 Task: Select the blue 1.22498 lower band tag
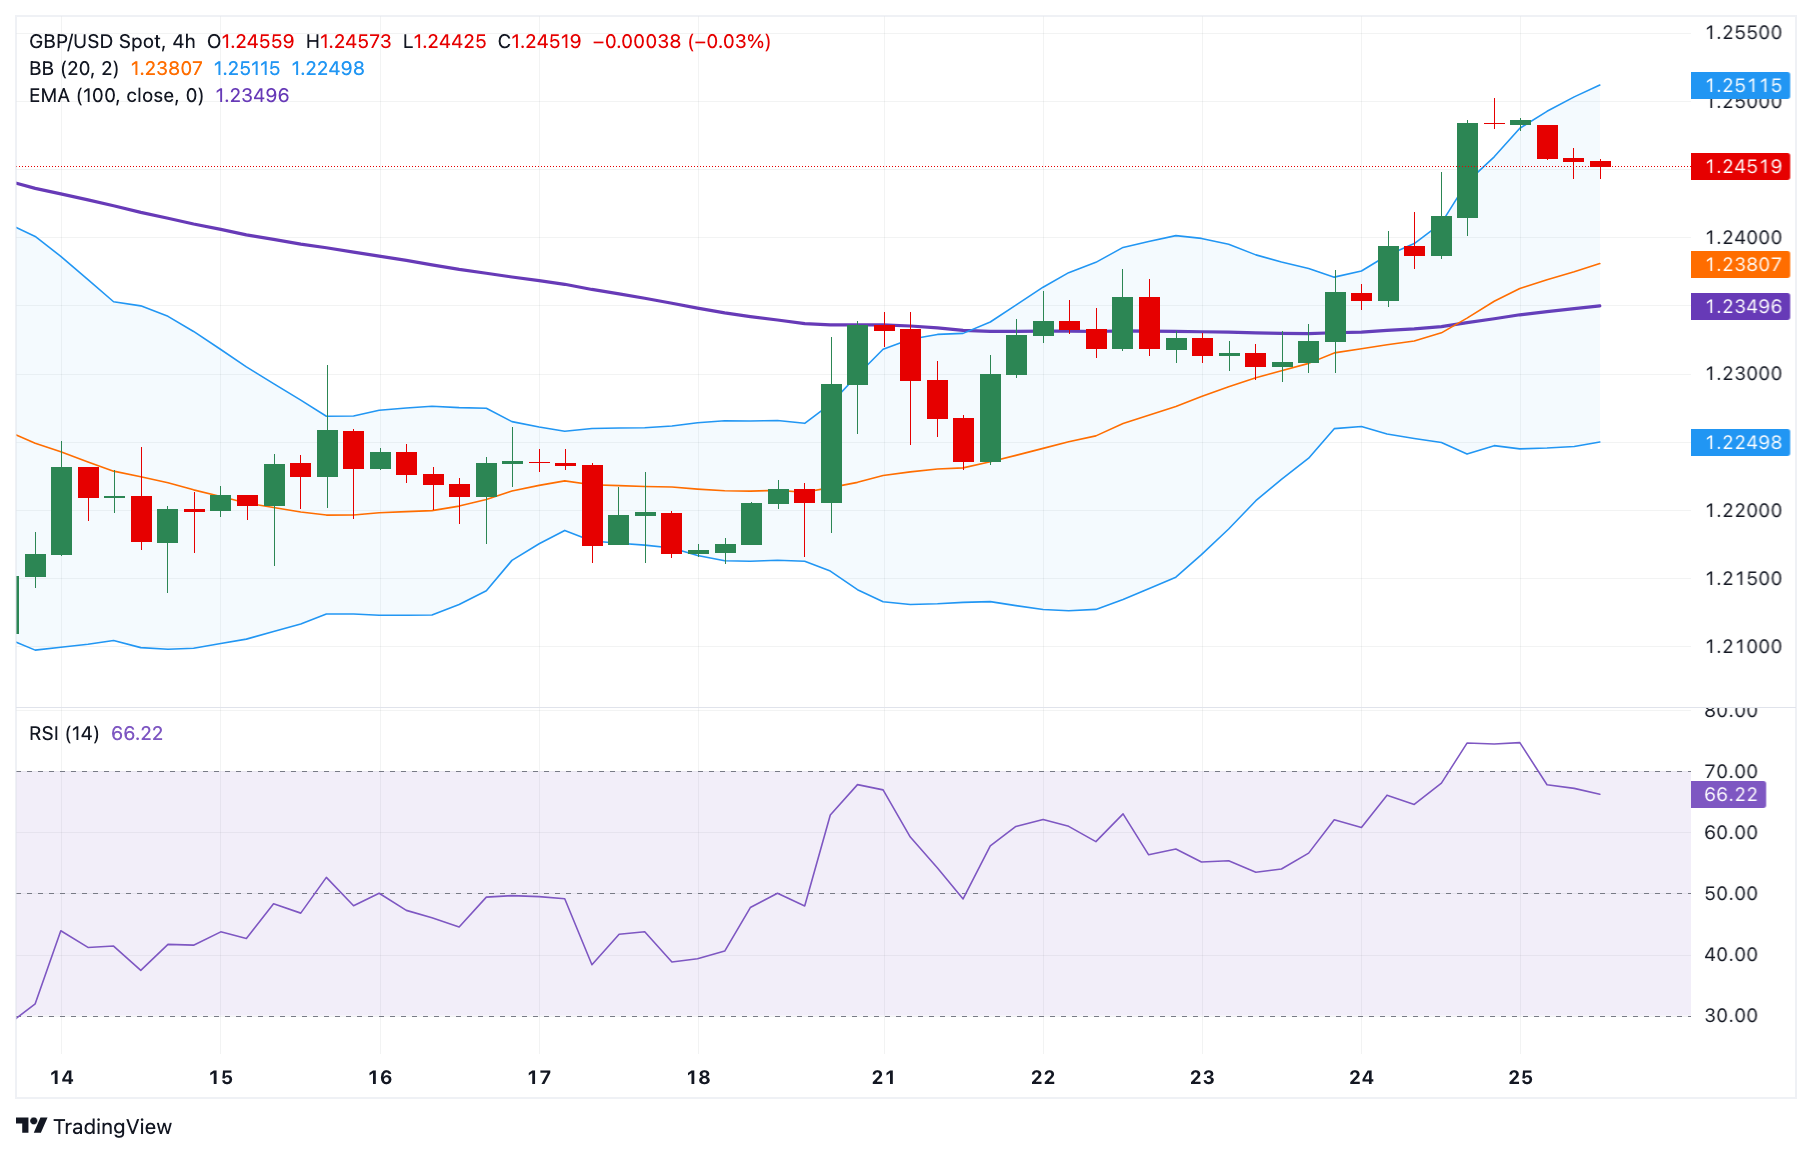click(x=1741, y=442)
